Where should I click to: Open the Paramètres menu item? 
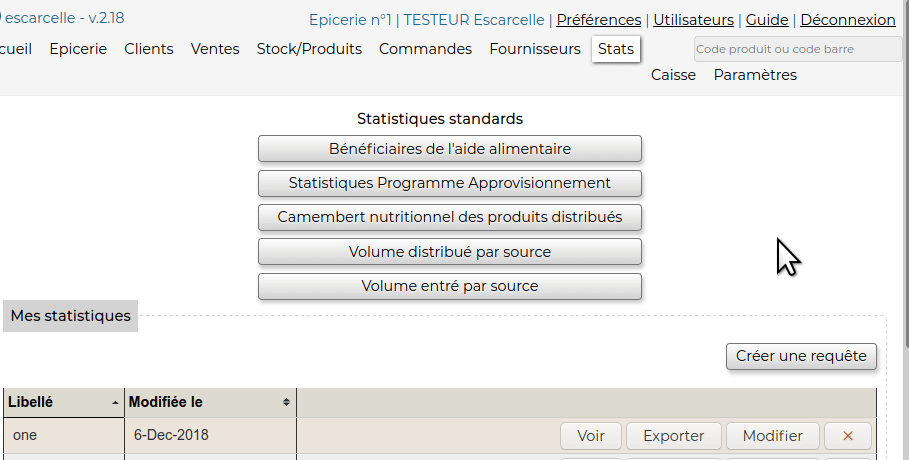pyautogui.click(x=755, y=75)
